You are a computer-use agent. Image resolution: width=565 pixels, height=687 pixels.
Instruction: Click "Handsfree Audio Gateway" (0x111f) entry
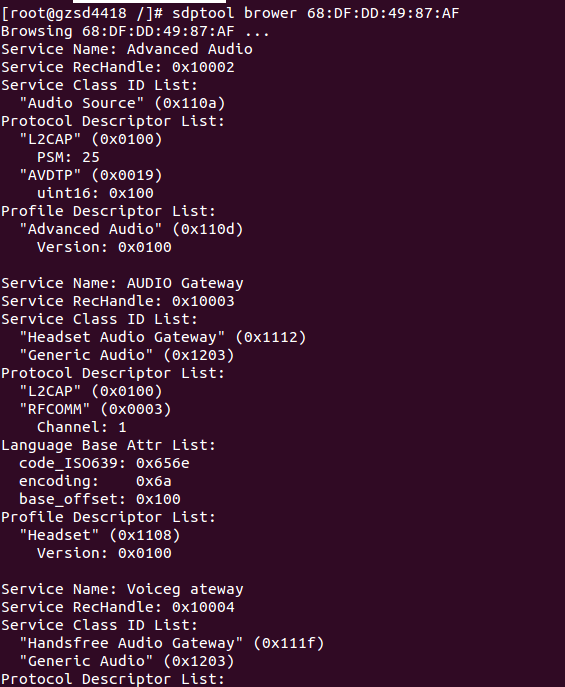pyautogui.click(x=172, y=643)
